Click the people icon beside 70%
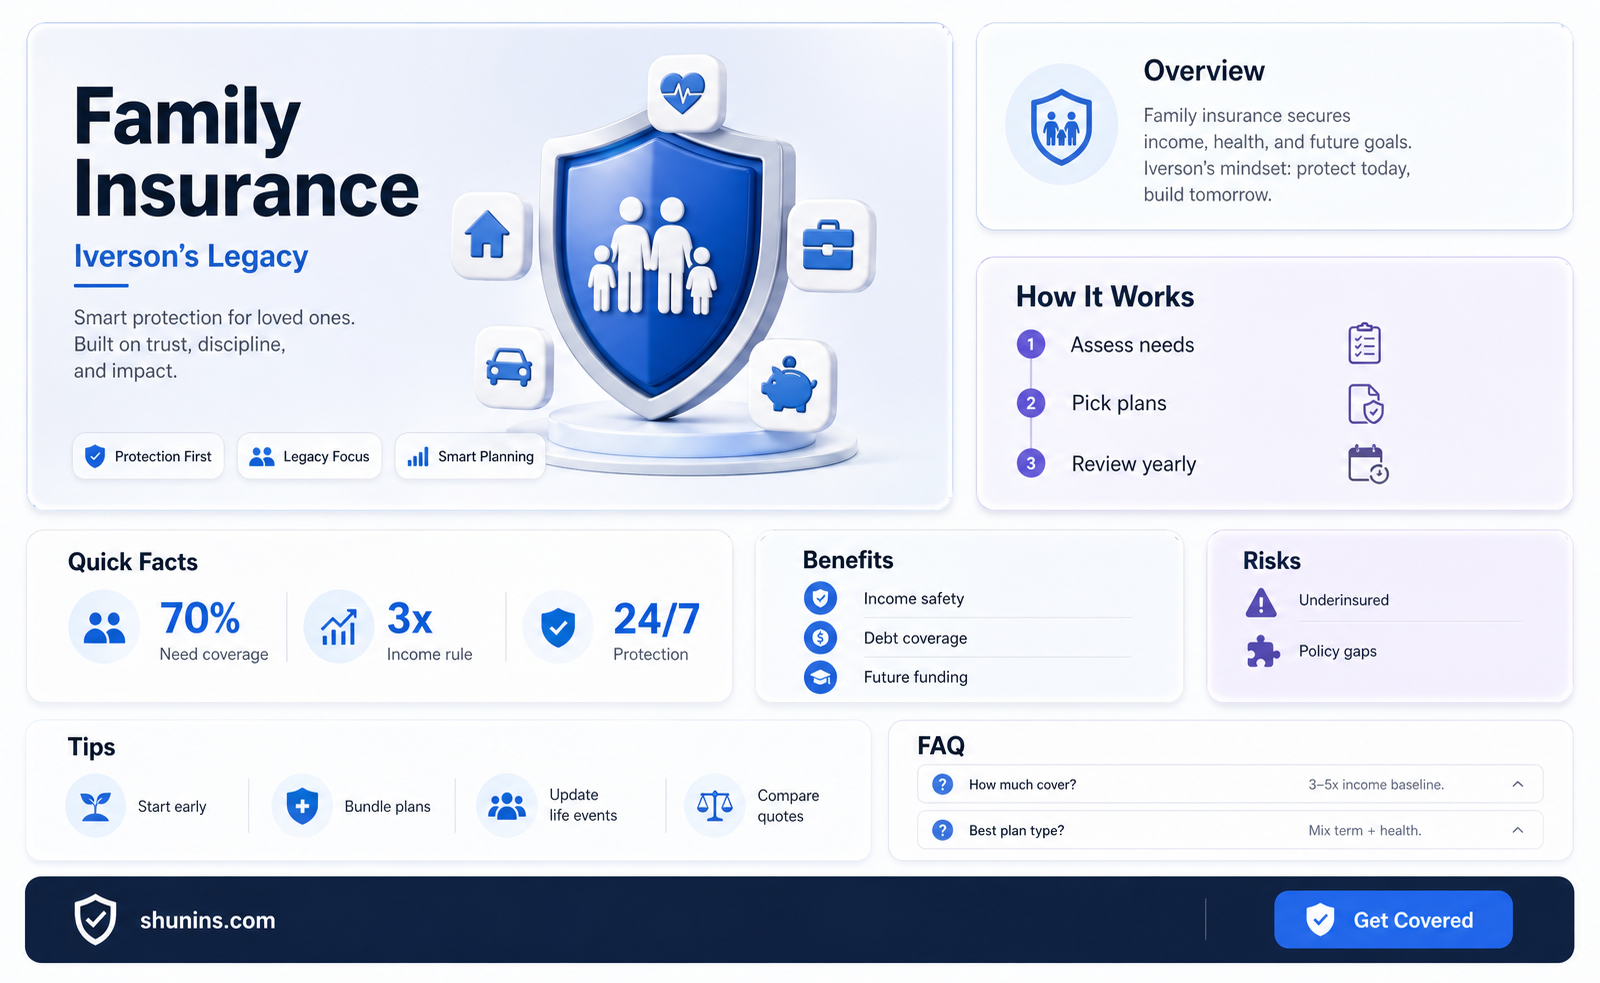Viewport: 1600px width, 983px height. click(x=104, y=627)
